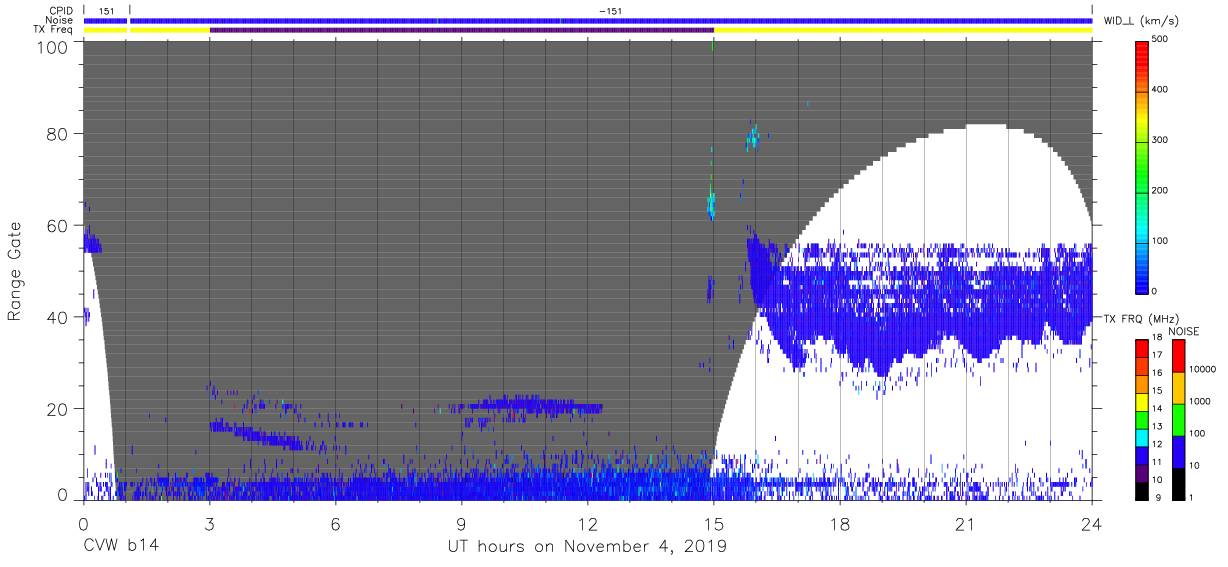Click the 200 label on the width colorbar
The width and height of the screenshot is (1228, 567).
1160,190
